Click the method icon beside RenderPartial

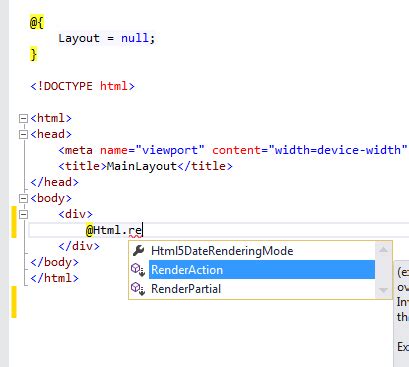(138, 288)
